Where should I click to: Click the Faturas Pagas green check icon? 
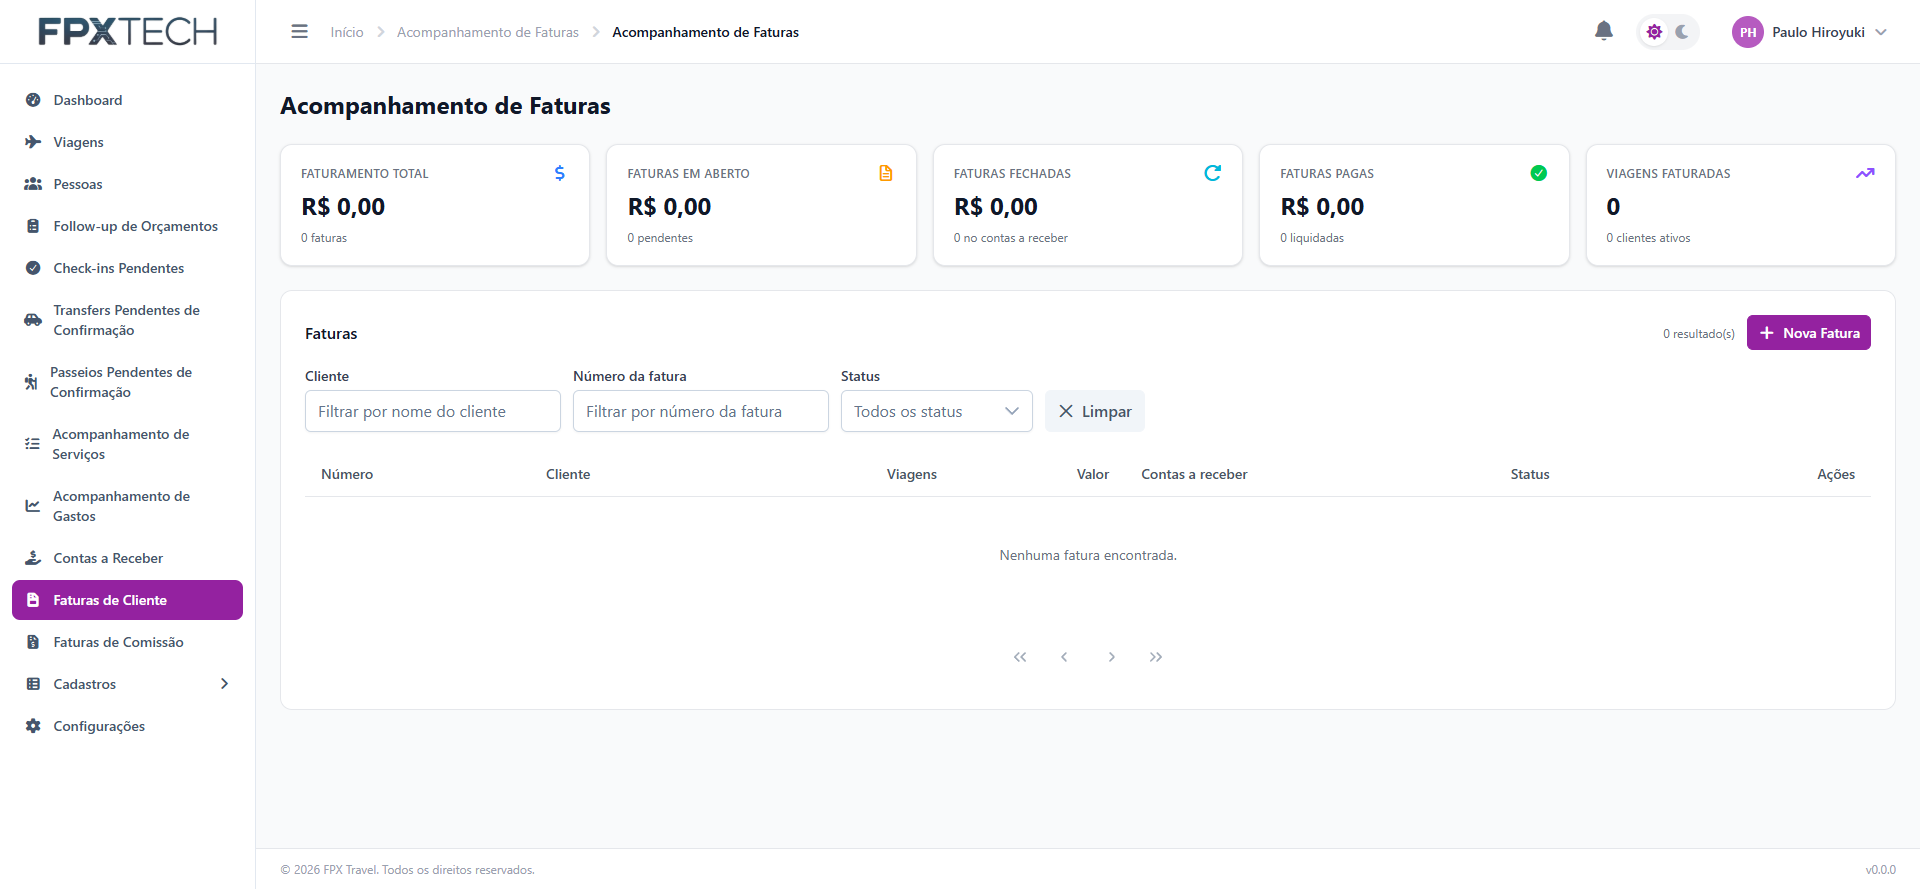coord(1539,173)
